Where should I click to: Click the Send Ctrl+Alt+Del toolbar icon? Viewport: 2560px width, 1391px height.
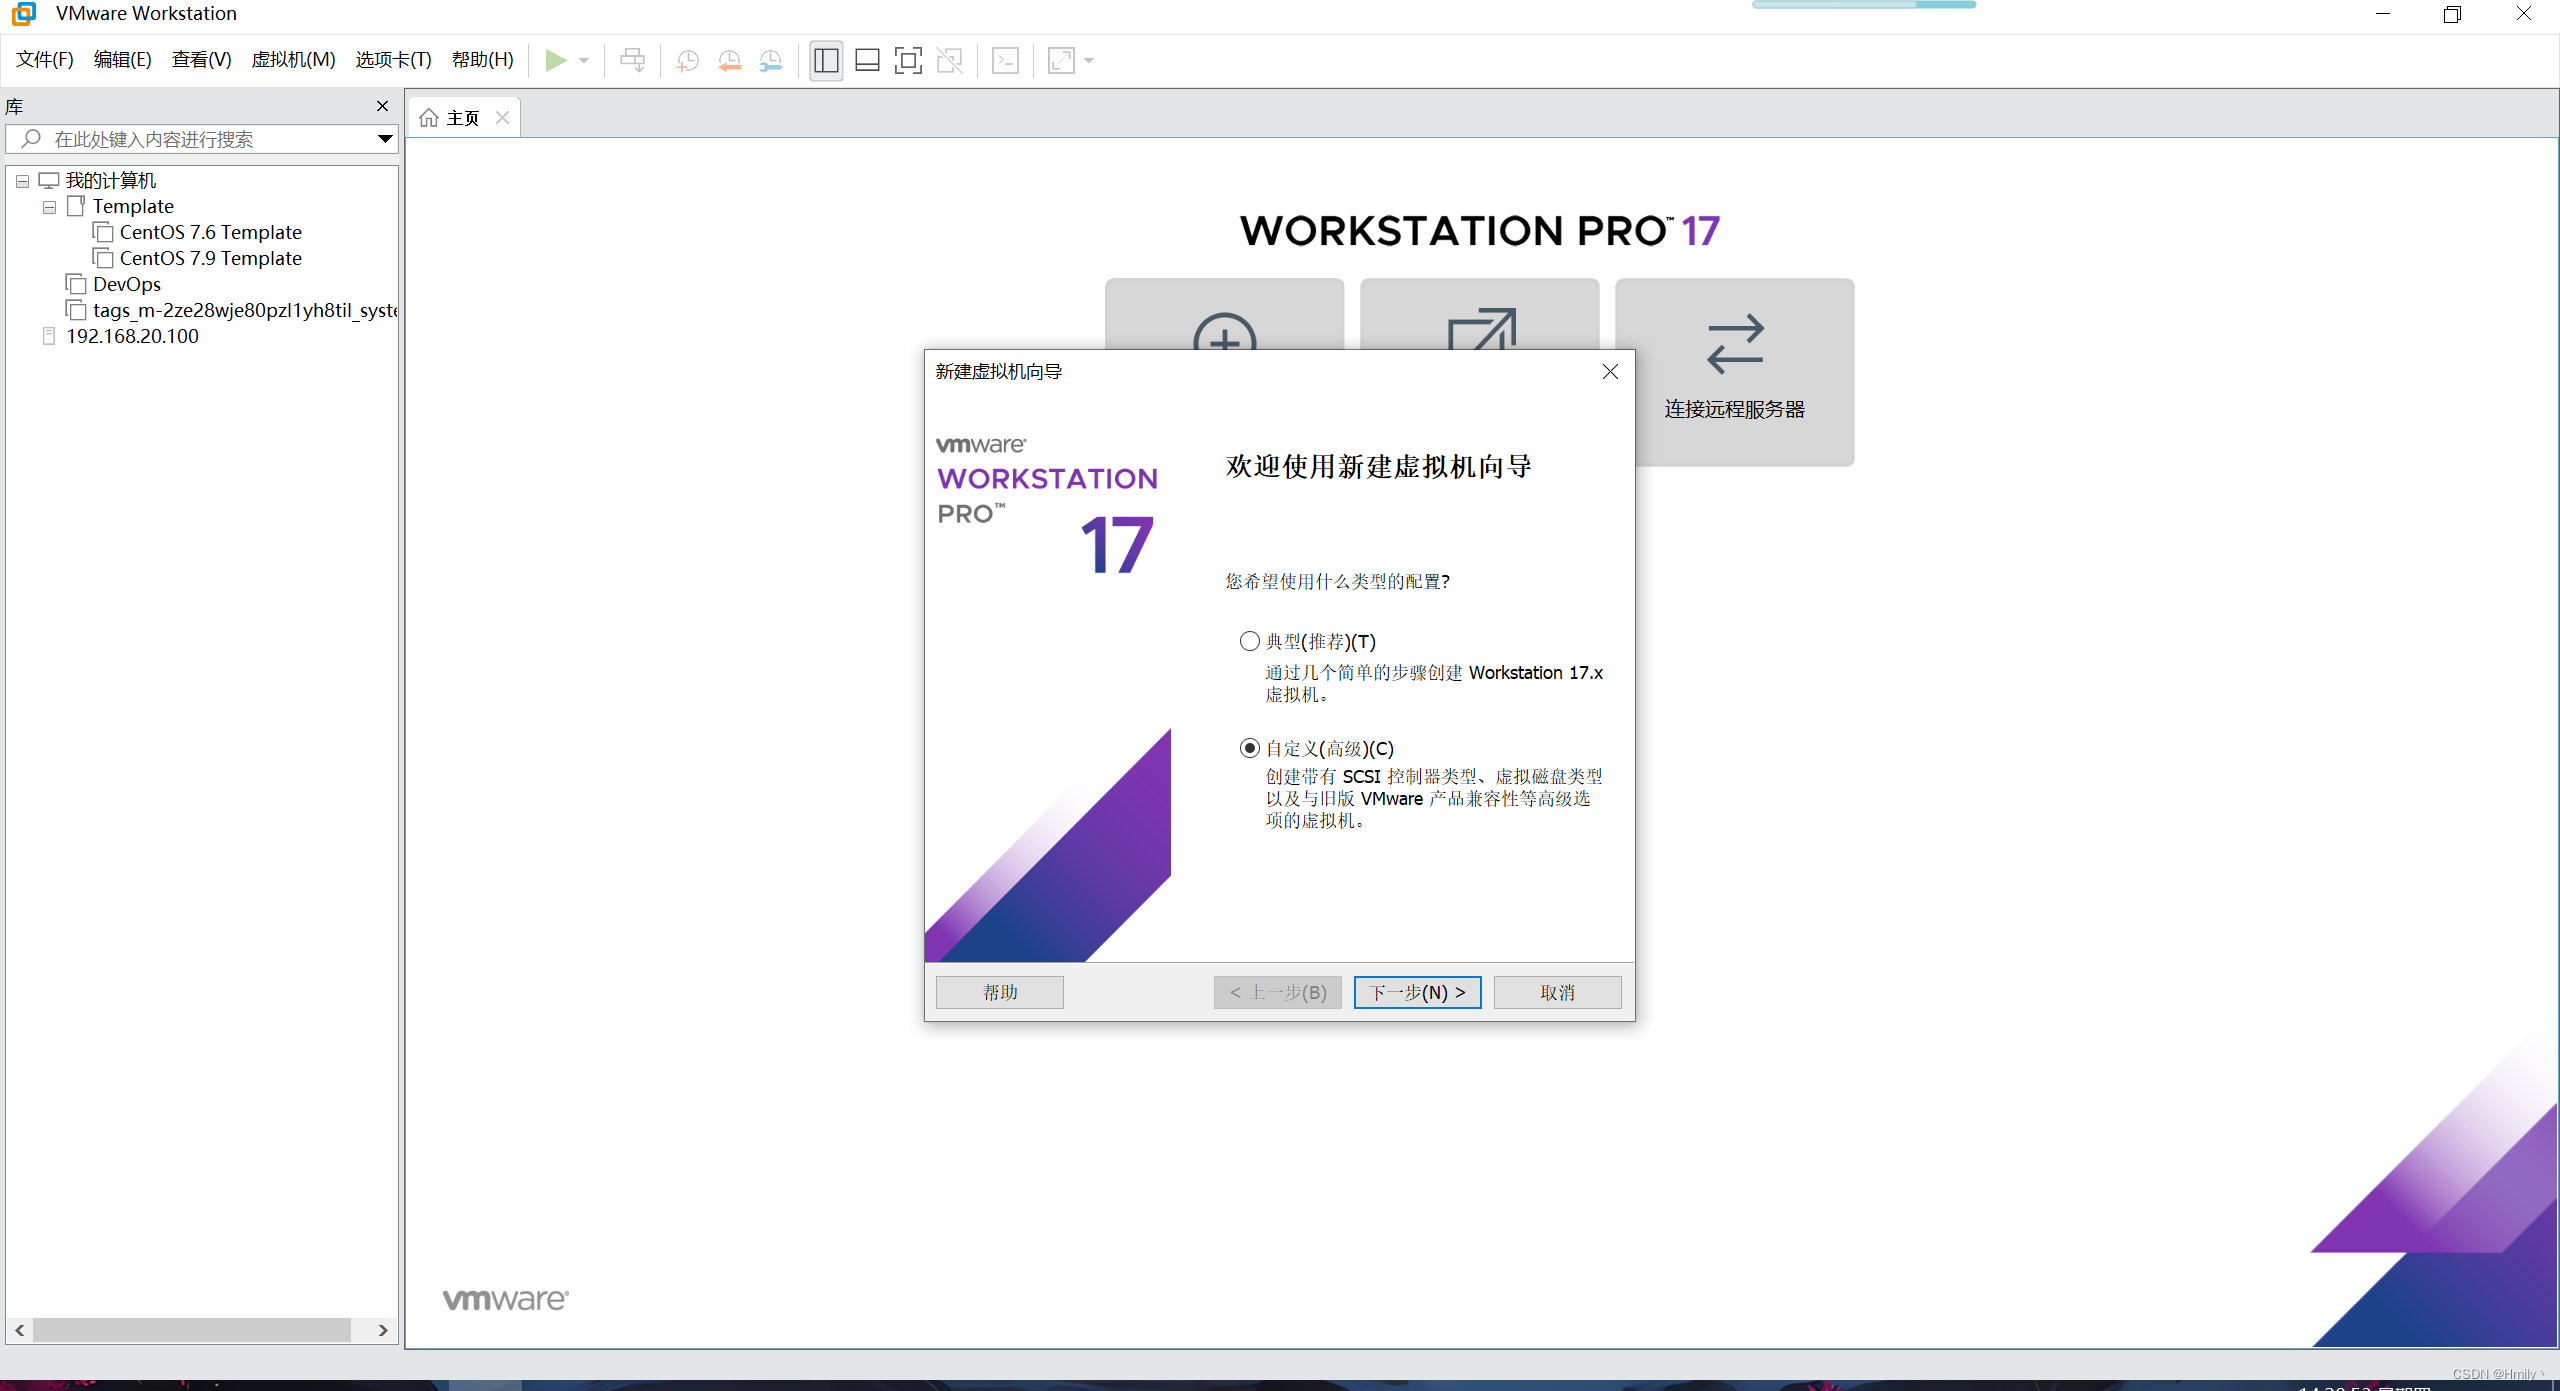tap(632, 60)
